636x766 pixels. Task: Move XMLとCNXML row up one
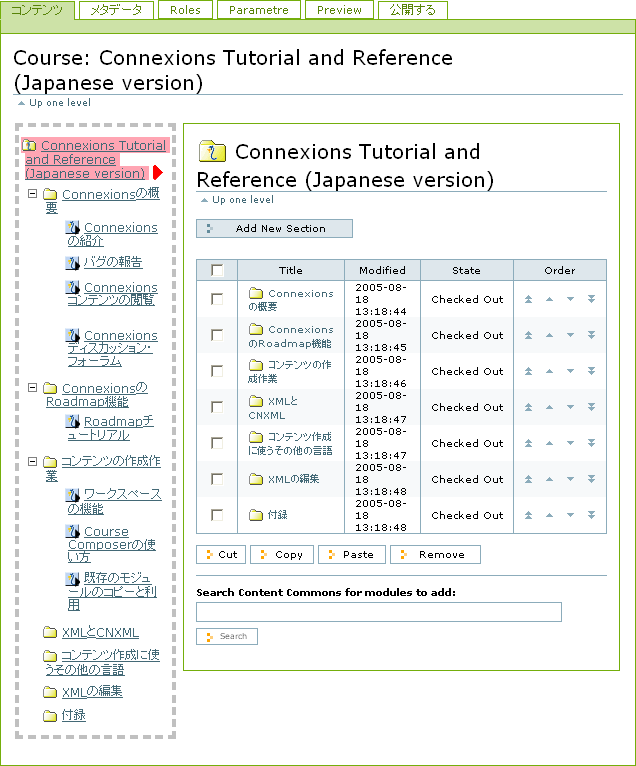tap(550, 407)
